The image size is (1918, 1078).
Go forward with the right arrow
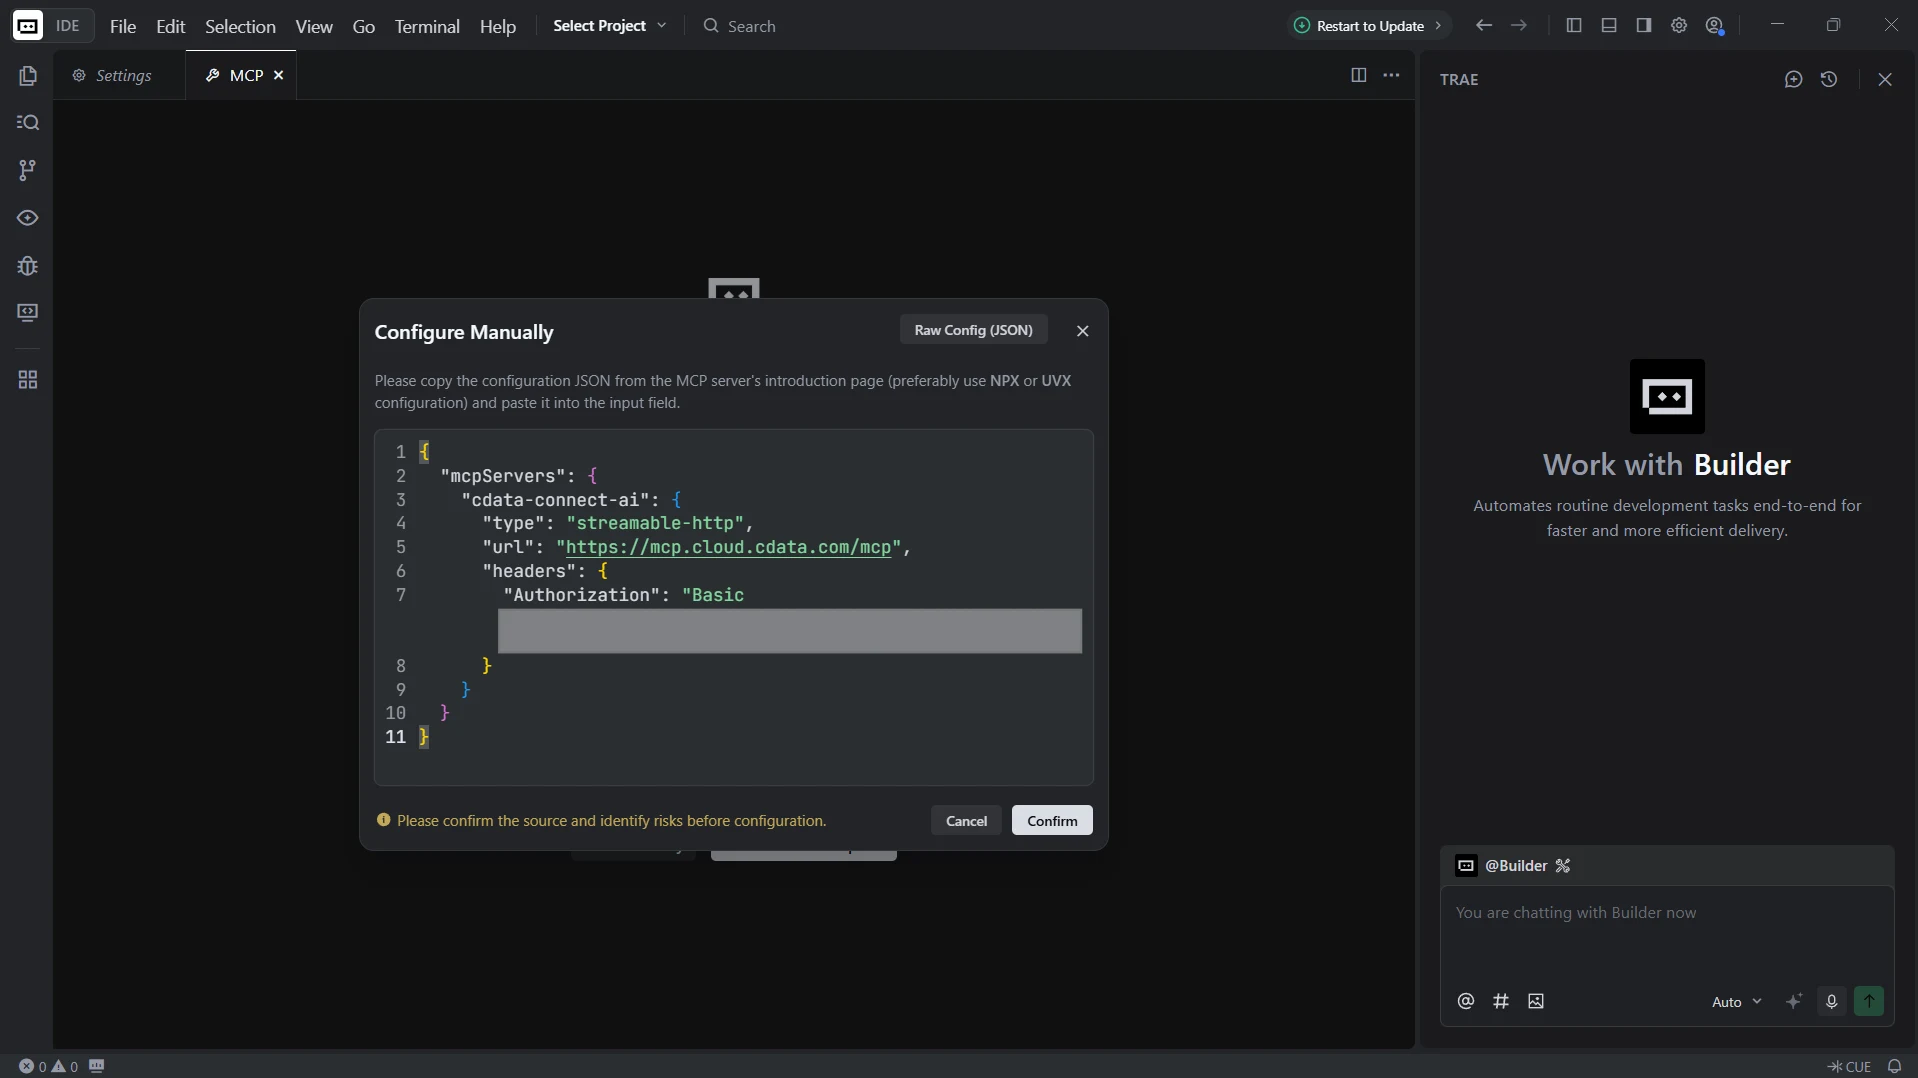1519,26
